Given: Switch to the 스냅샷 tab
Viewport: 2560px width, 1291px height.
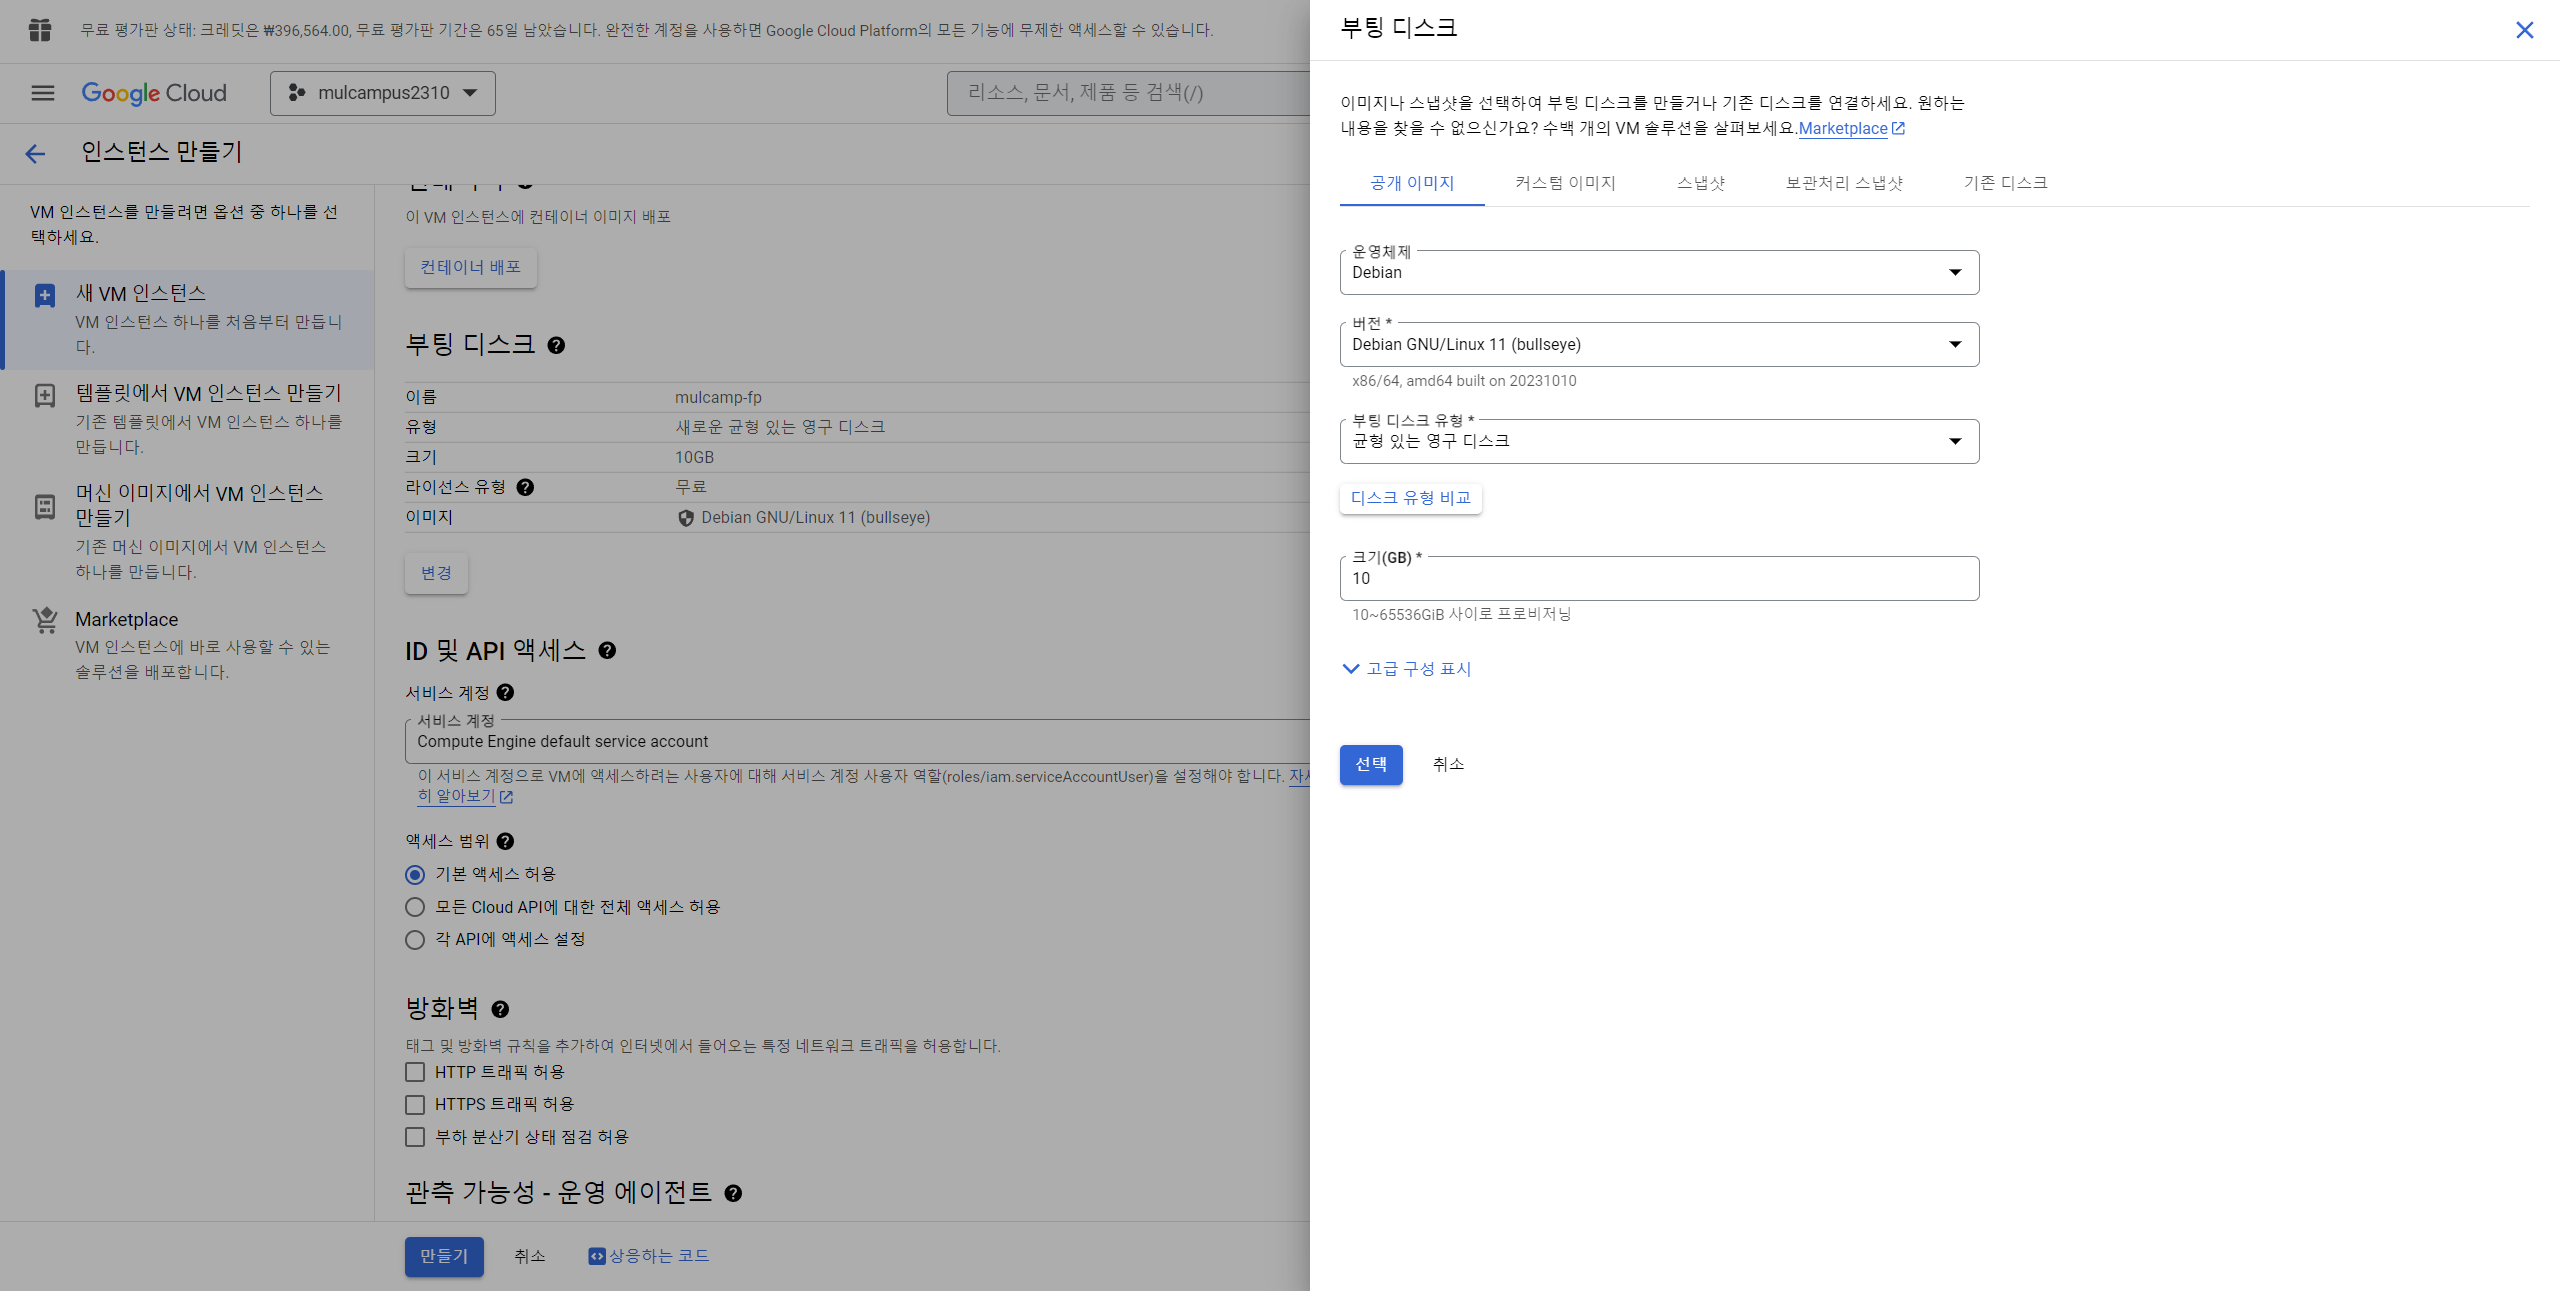Looking at the screenshot, I should (x=1700, y=183).
